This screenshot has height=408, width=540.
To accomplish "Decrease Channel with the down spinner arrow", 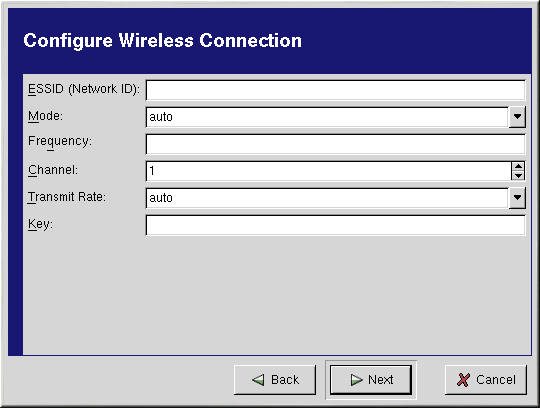I will click(x=518, y=176).
